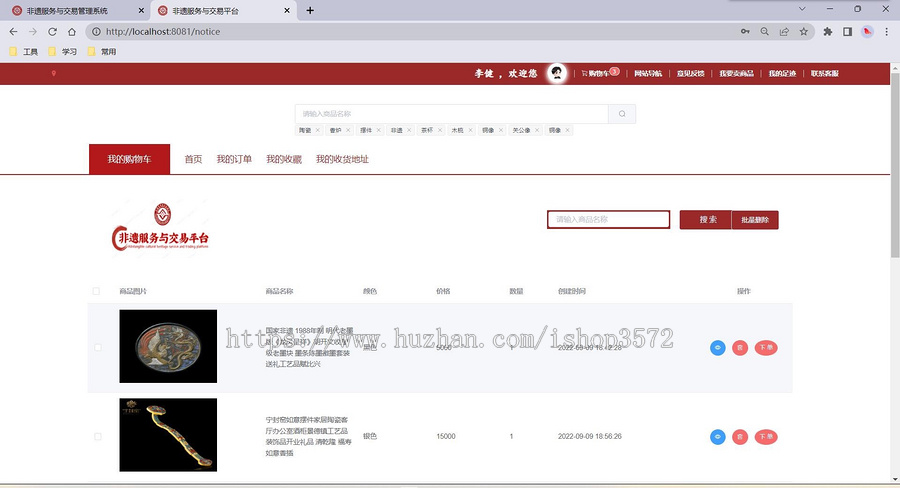Screen dimensions: 900x488
Task: Open the 购物车 cart link with badge
Action: coord(600,73)
